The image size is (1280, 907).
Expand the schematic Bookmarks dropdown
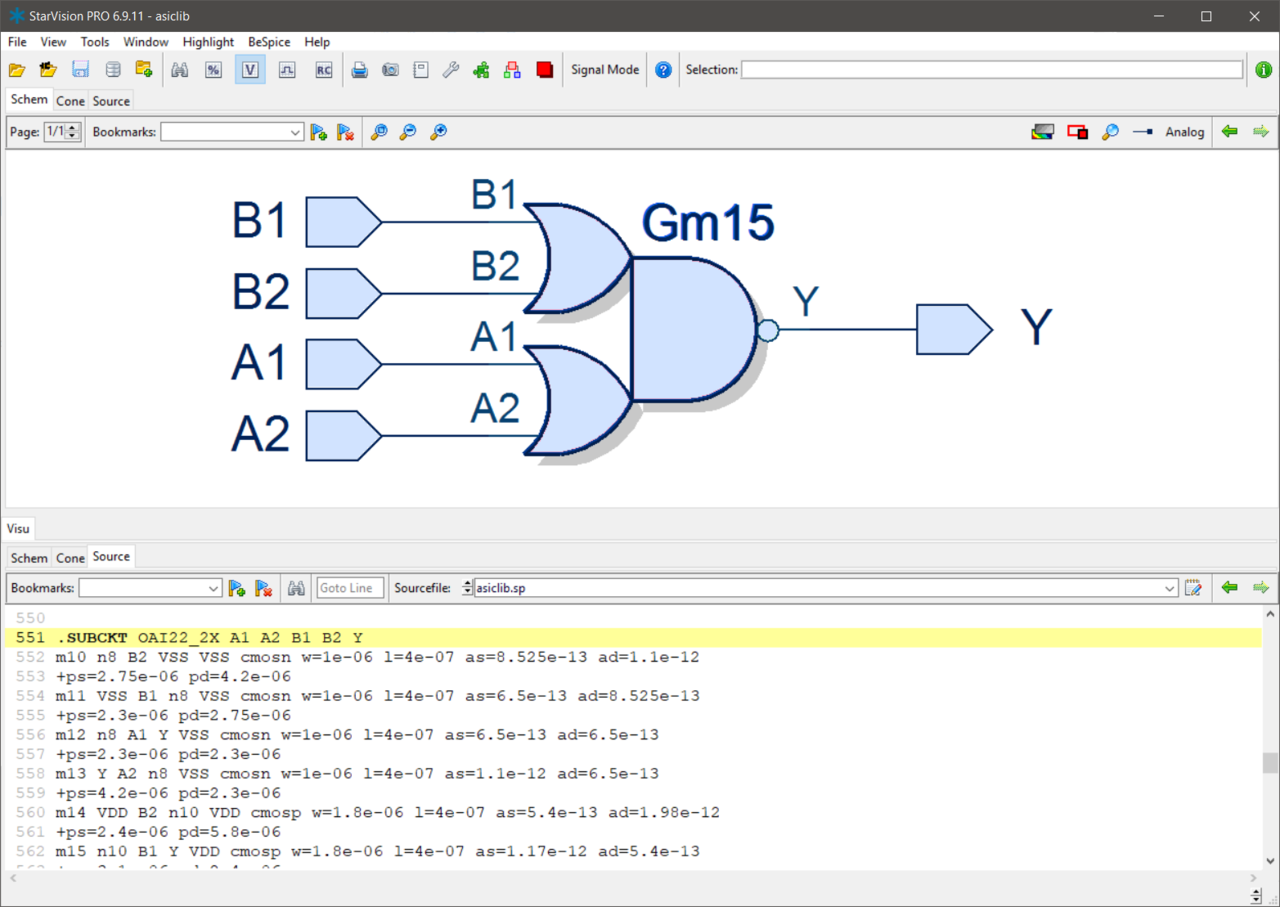295,132
